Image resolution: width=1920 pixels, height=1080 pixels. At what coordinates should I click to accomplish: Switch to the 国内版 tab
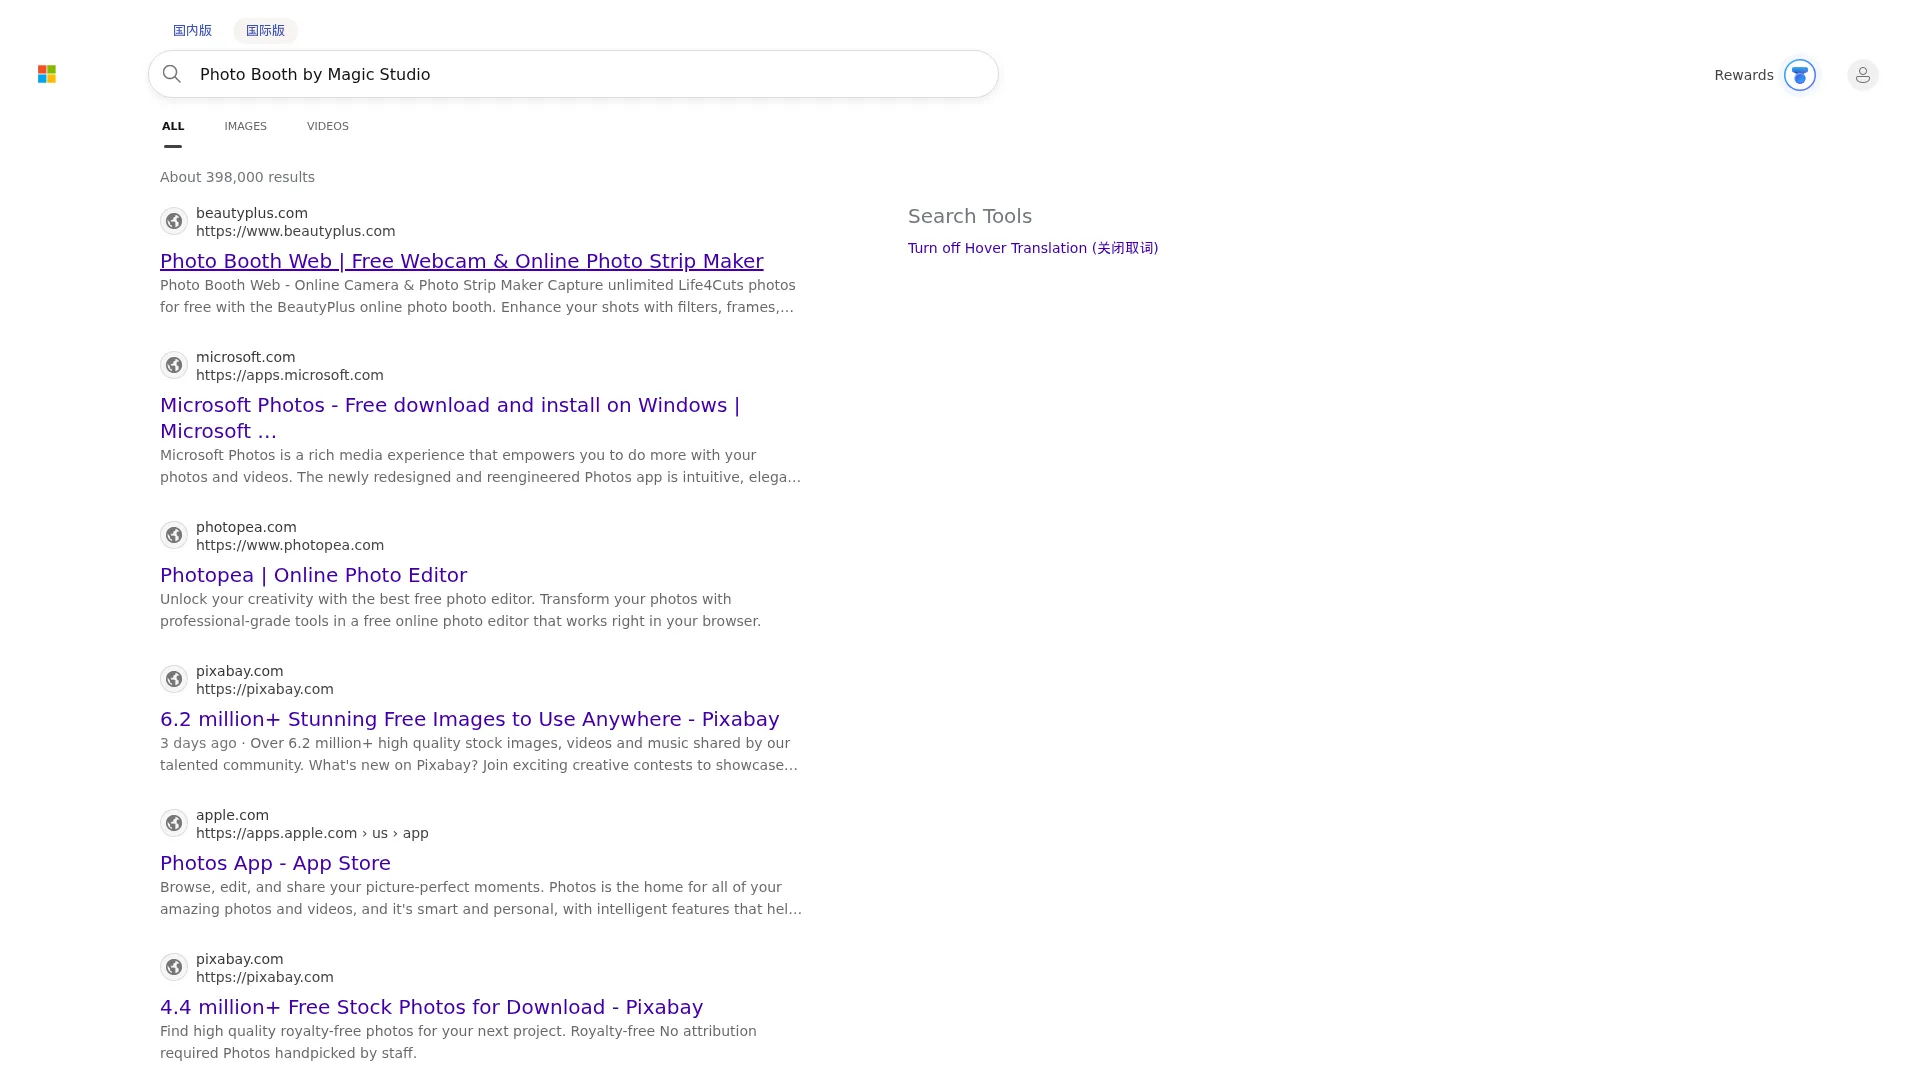[x=192, y=30]
